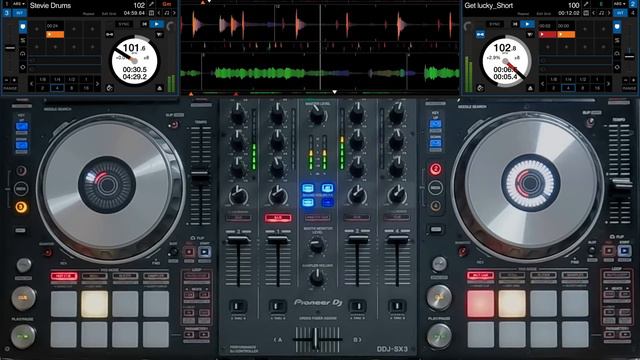Screen dimensions: 640x360
Task: Click the left deck FLIP REC button
Action: 189,252
